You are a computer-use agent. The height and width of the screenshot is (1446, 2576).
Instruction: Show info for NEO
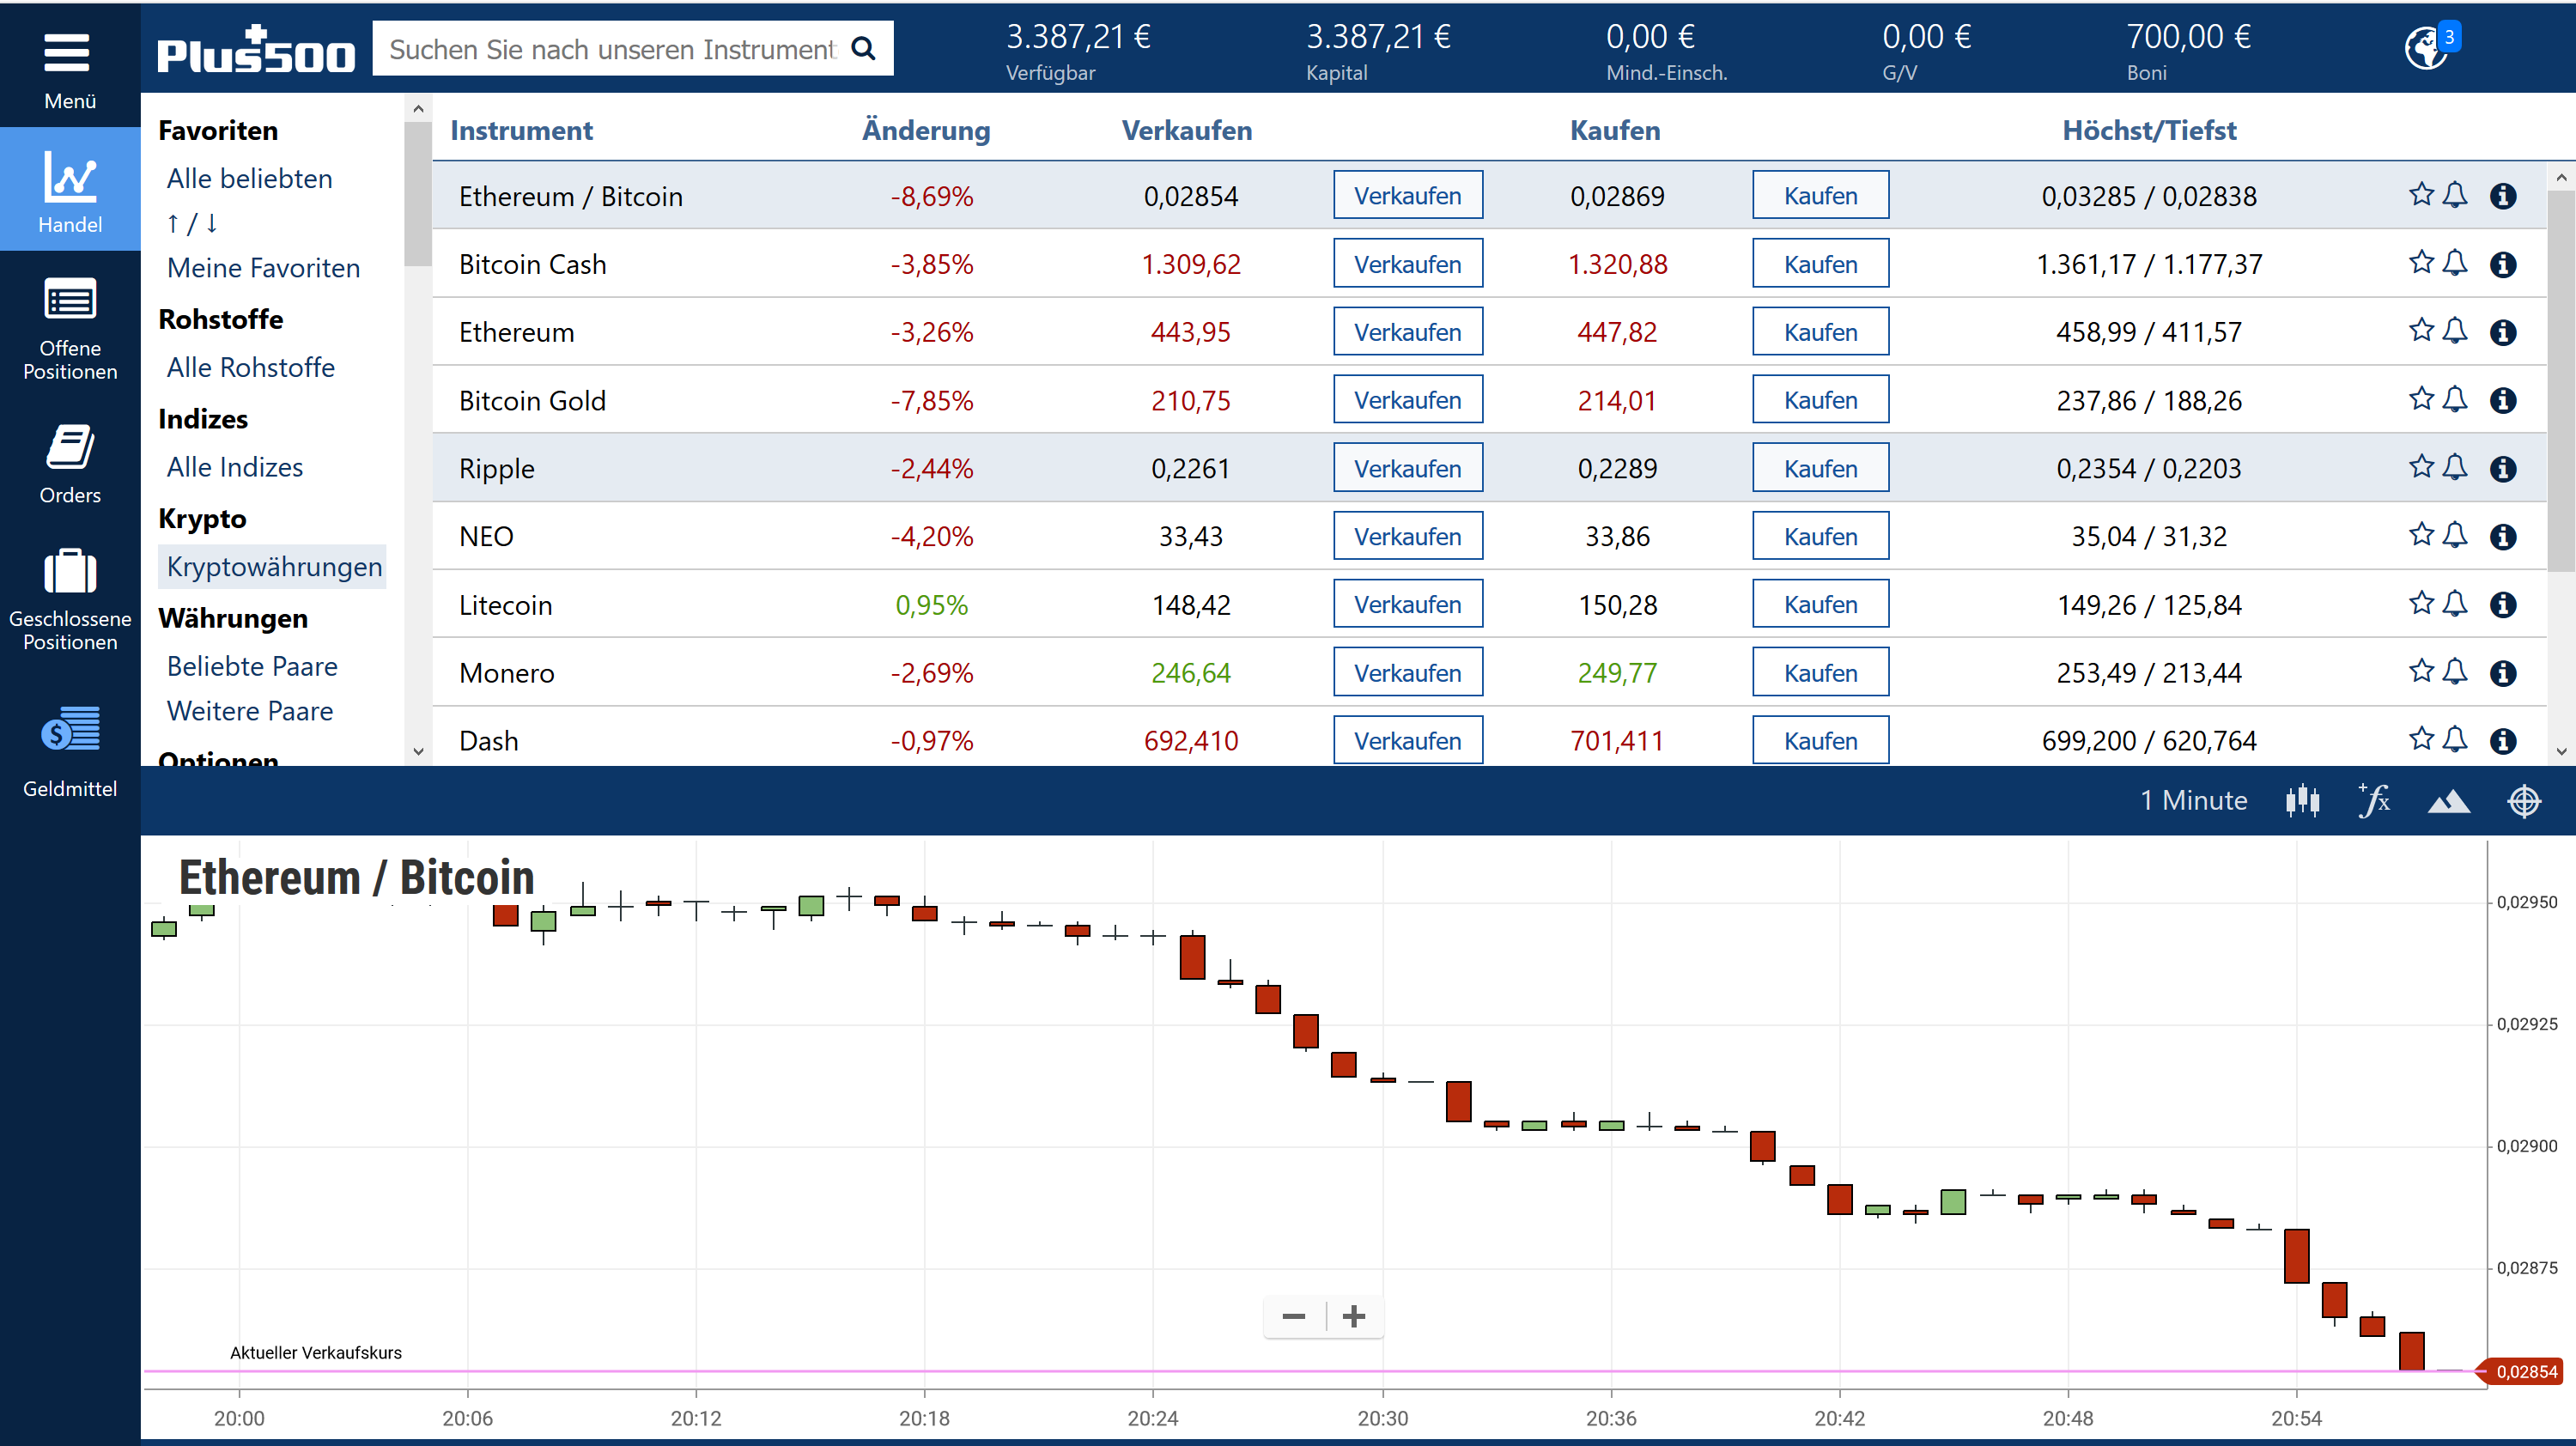pos(2503,536)
